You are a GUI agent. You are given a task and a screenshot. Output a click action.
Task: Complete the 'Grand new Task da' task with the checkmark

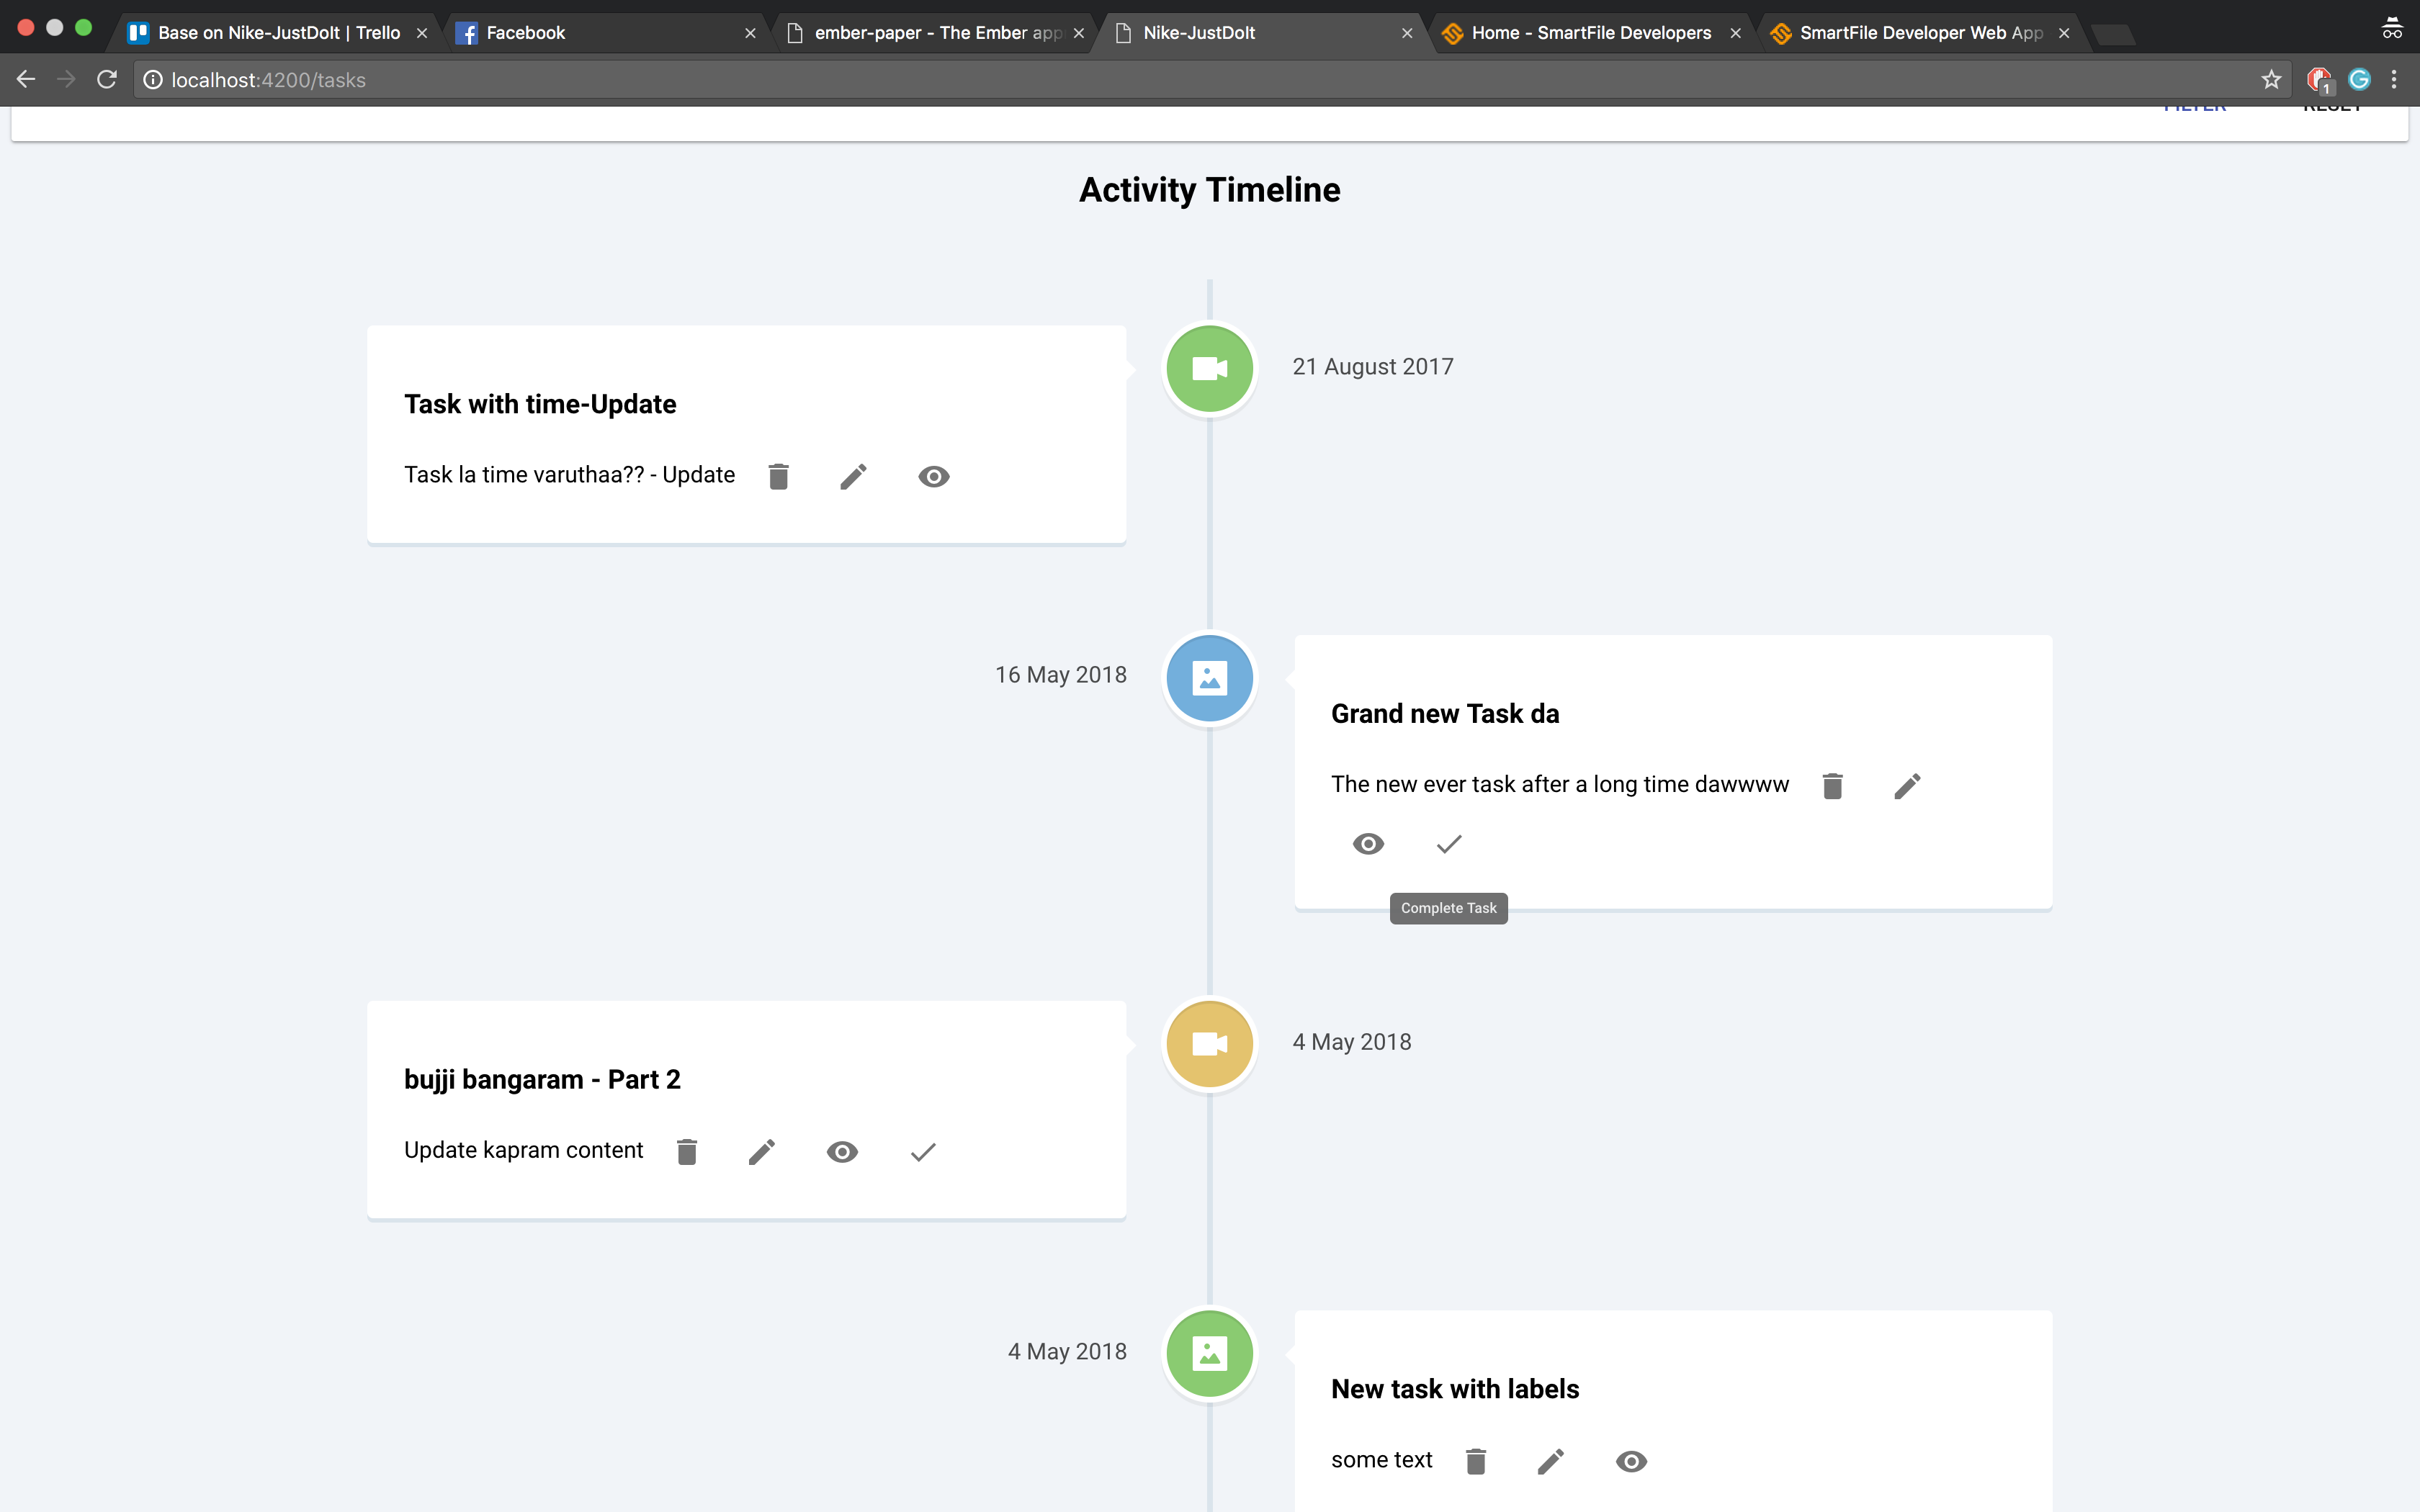(1448, 845)
